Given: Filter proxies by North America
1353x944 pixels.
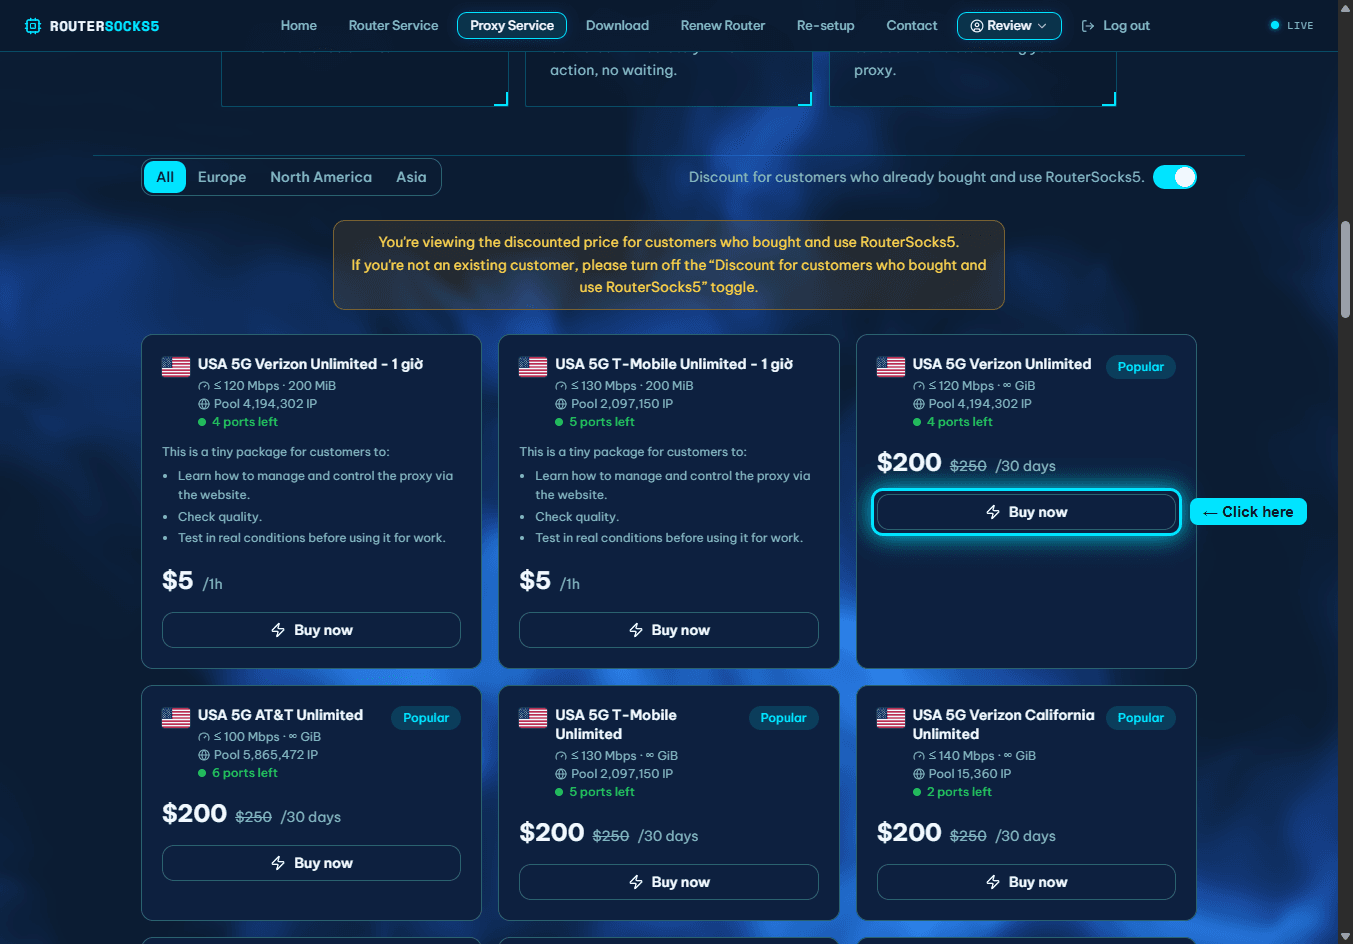Looking at the screenshot, I should pos(321,177).
